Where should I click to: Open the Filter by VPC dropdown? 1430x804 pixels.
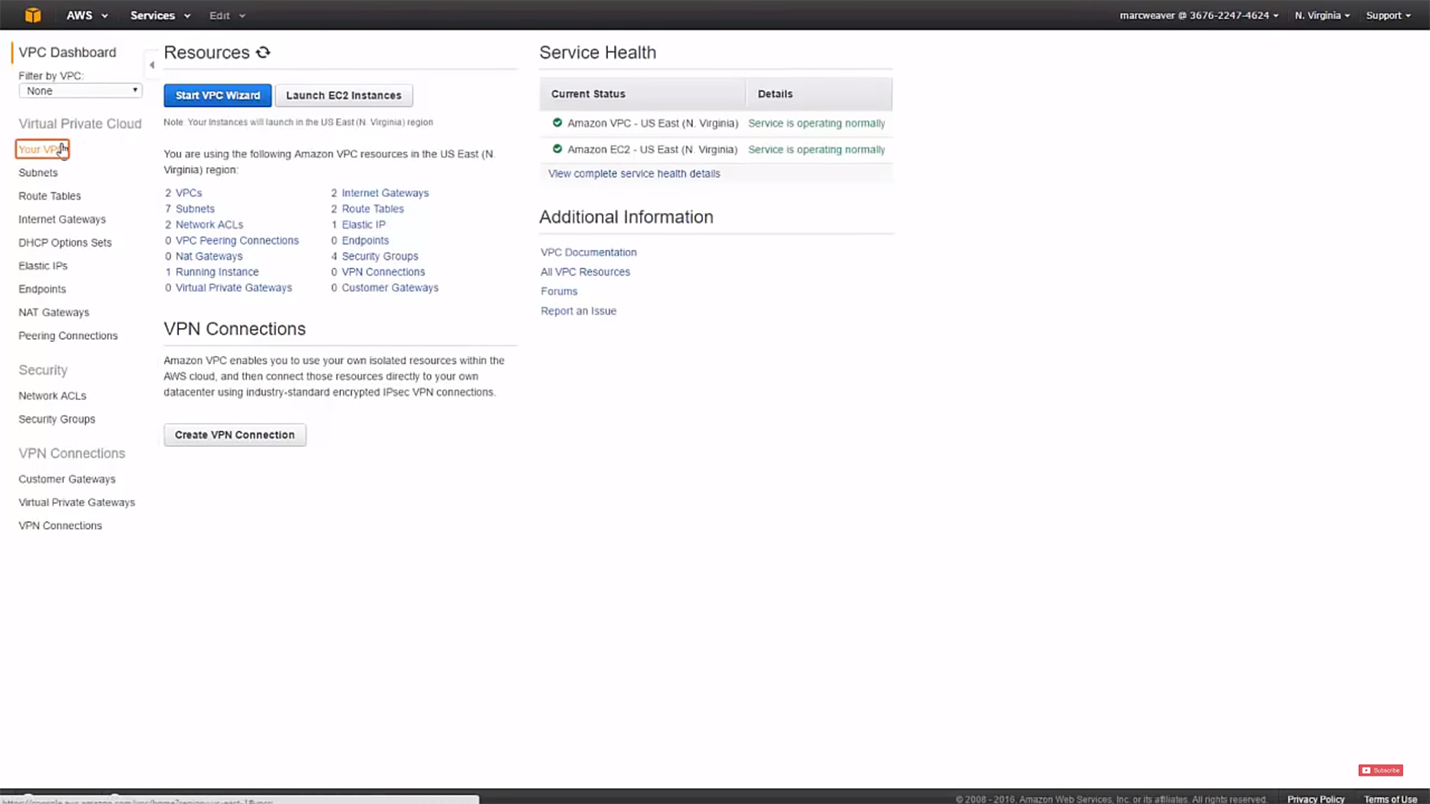pos(80,91)
